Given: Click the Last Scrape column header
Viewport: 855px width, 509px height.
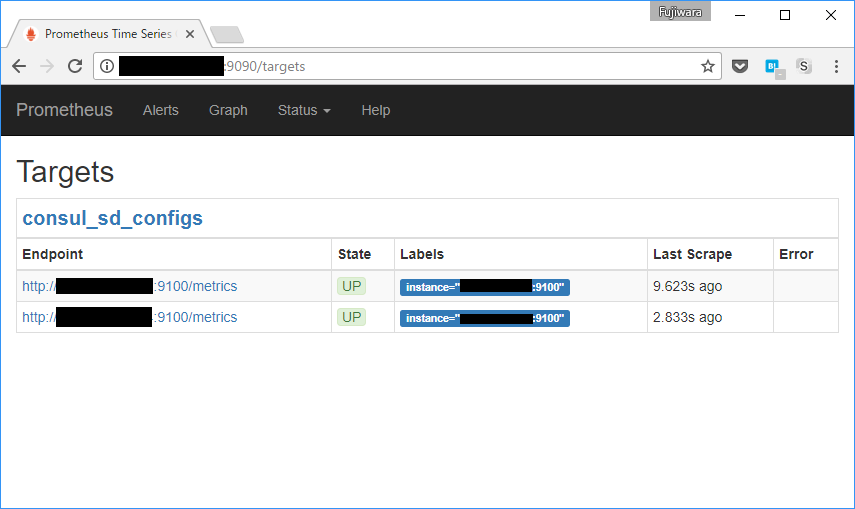Looking at the screenshot, I should (x=693, y=254).
